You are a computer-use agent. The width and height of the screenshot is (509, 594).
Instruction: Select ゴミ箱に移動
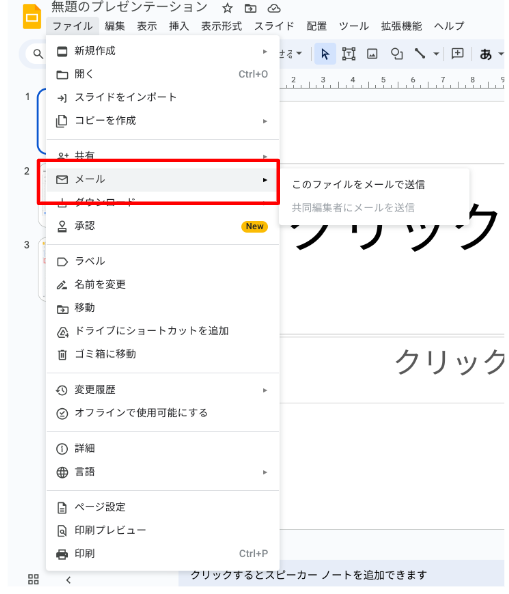(162, 354)
